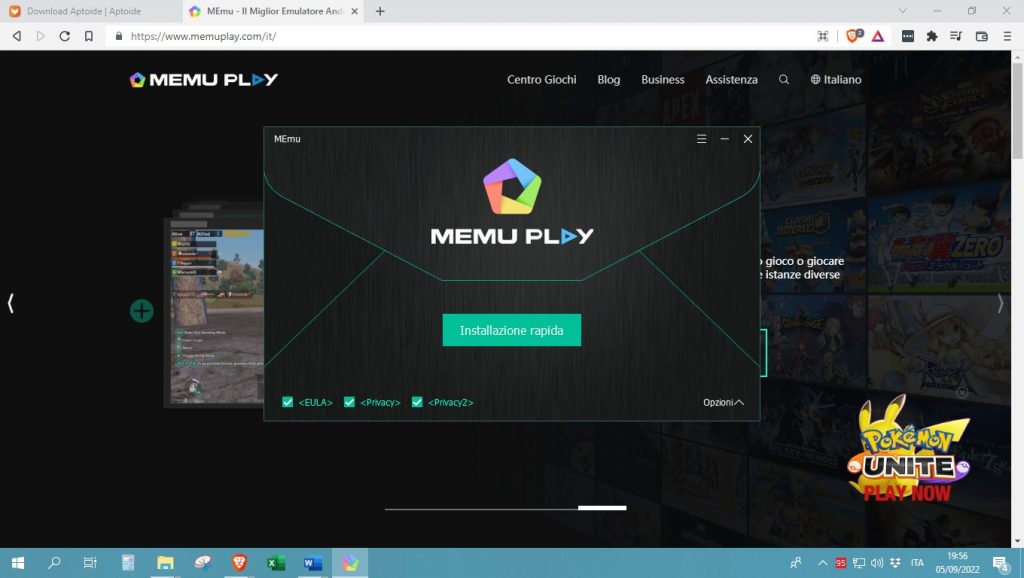Viewport: 1024px width, 578px height.
Task: Expand the browser tab search chevron
Action: [903, 11]
